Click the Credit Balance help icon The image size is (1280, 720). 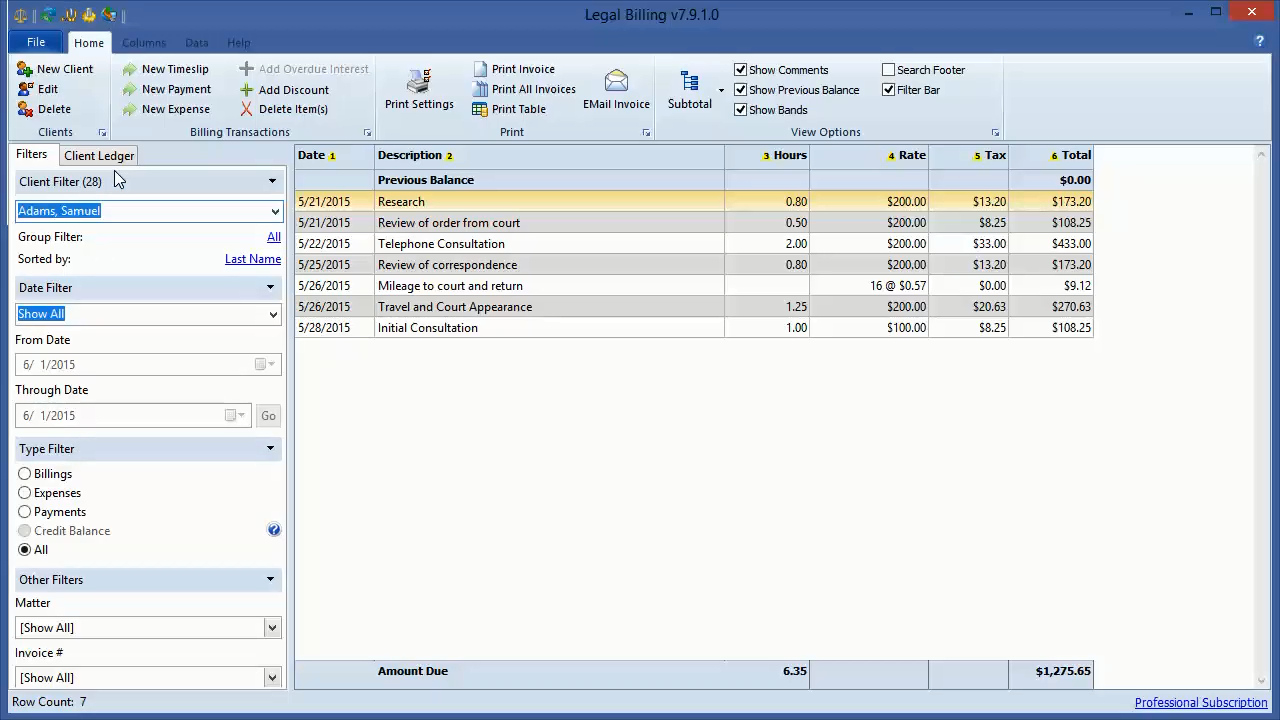tap(274, 530)
